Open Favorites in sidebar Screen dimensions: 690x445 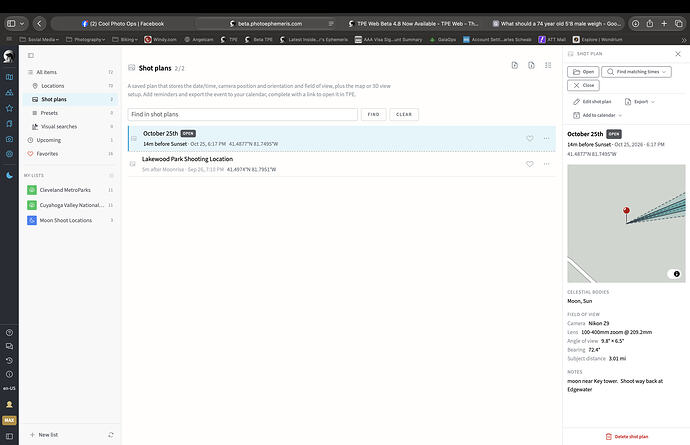click(70, 154)
